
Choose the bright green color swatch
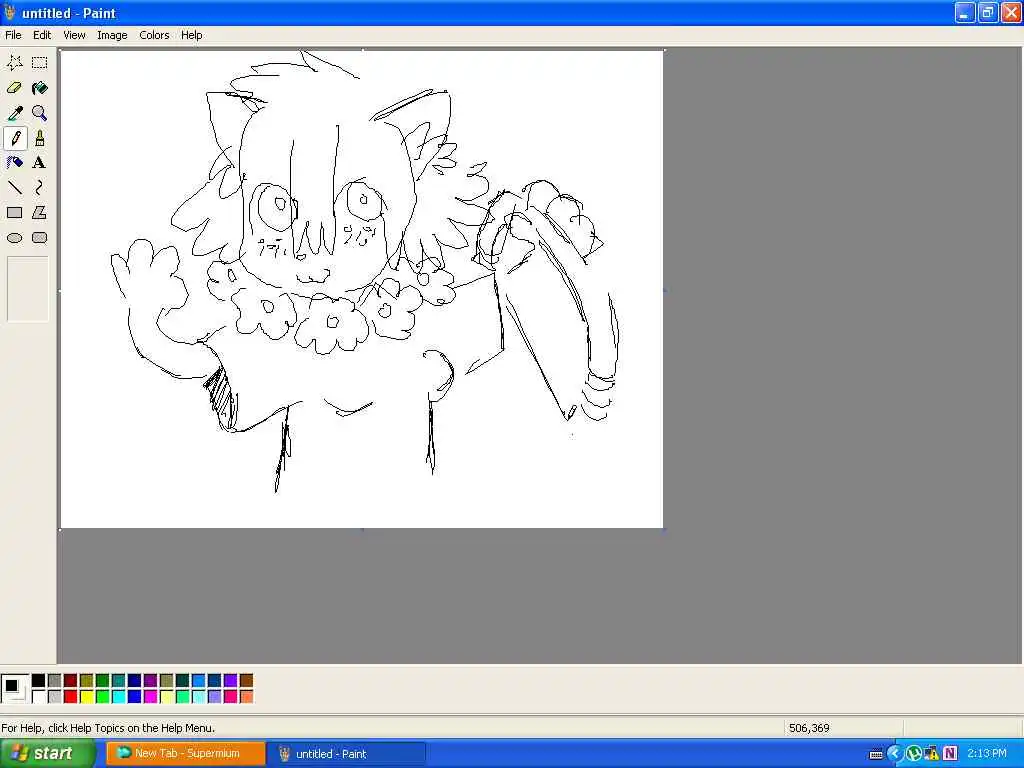(x=103, y=697)
